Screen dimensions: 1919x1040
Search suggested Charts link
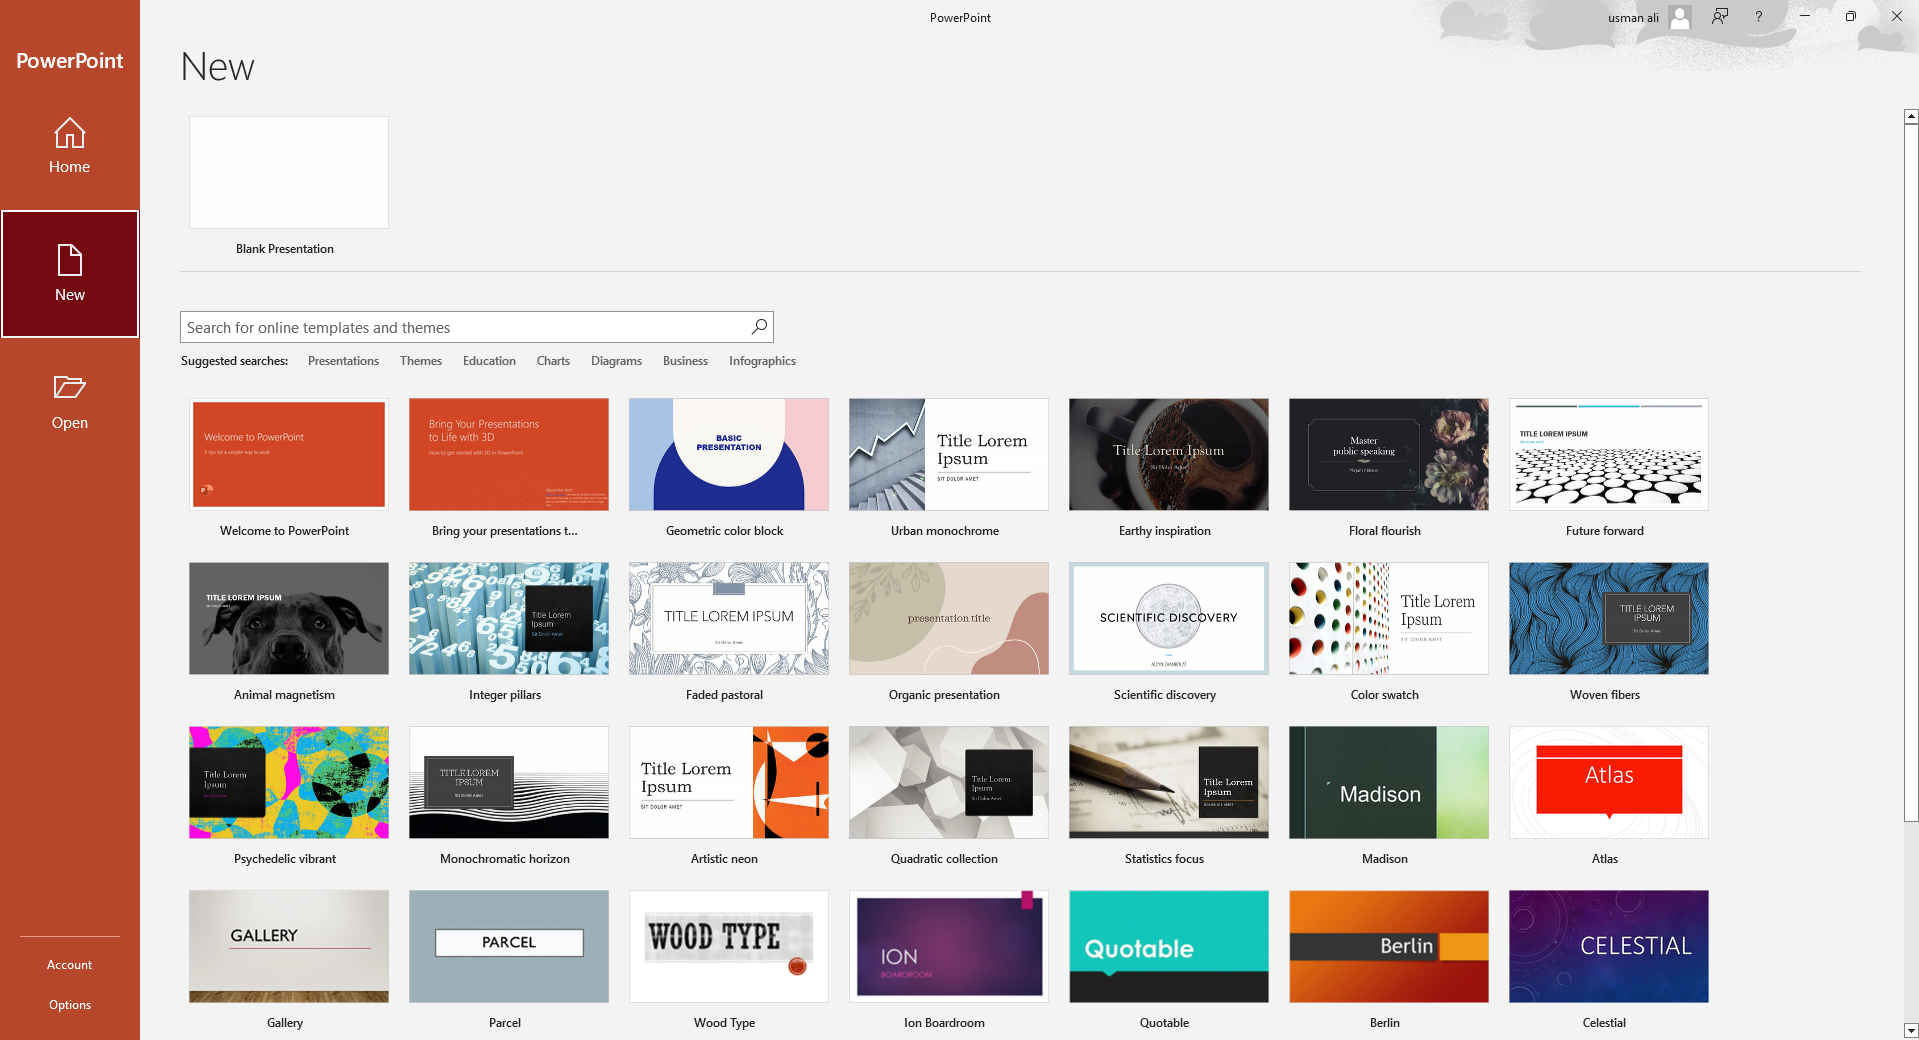tap(553, 361)
